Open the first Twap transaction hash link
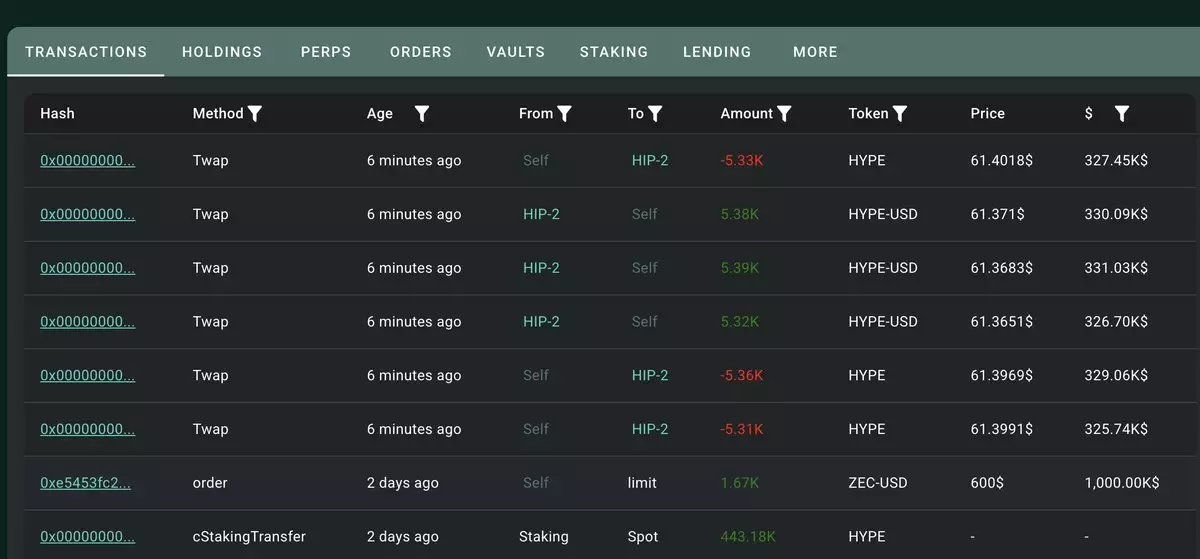This screenshot has width=1200, height=559. [x=88, y=160]
